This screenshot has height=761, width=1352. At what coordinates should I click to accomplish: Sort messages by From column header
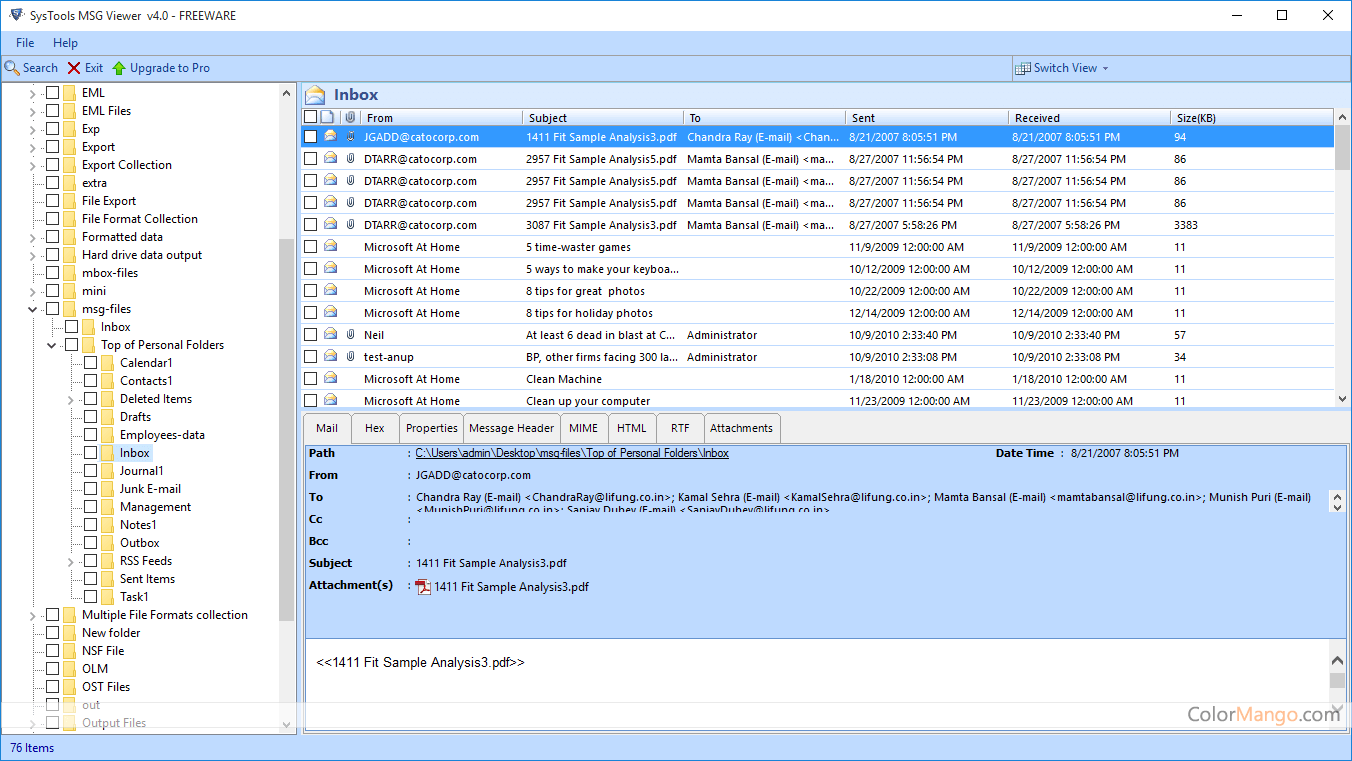click(x=441, y=118)
